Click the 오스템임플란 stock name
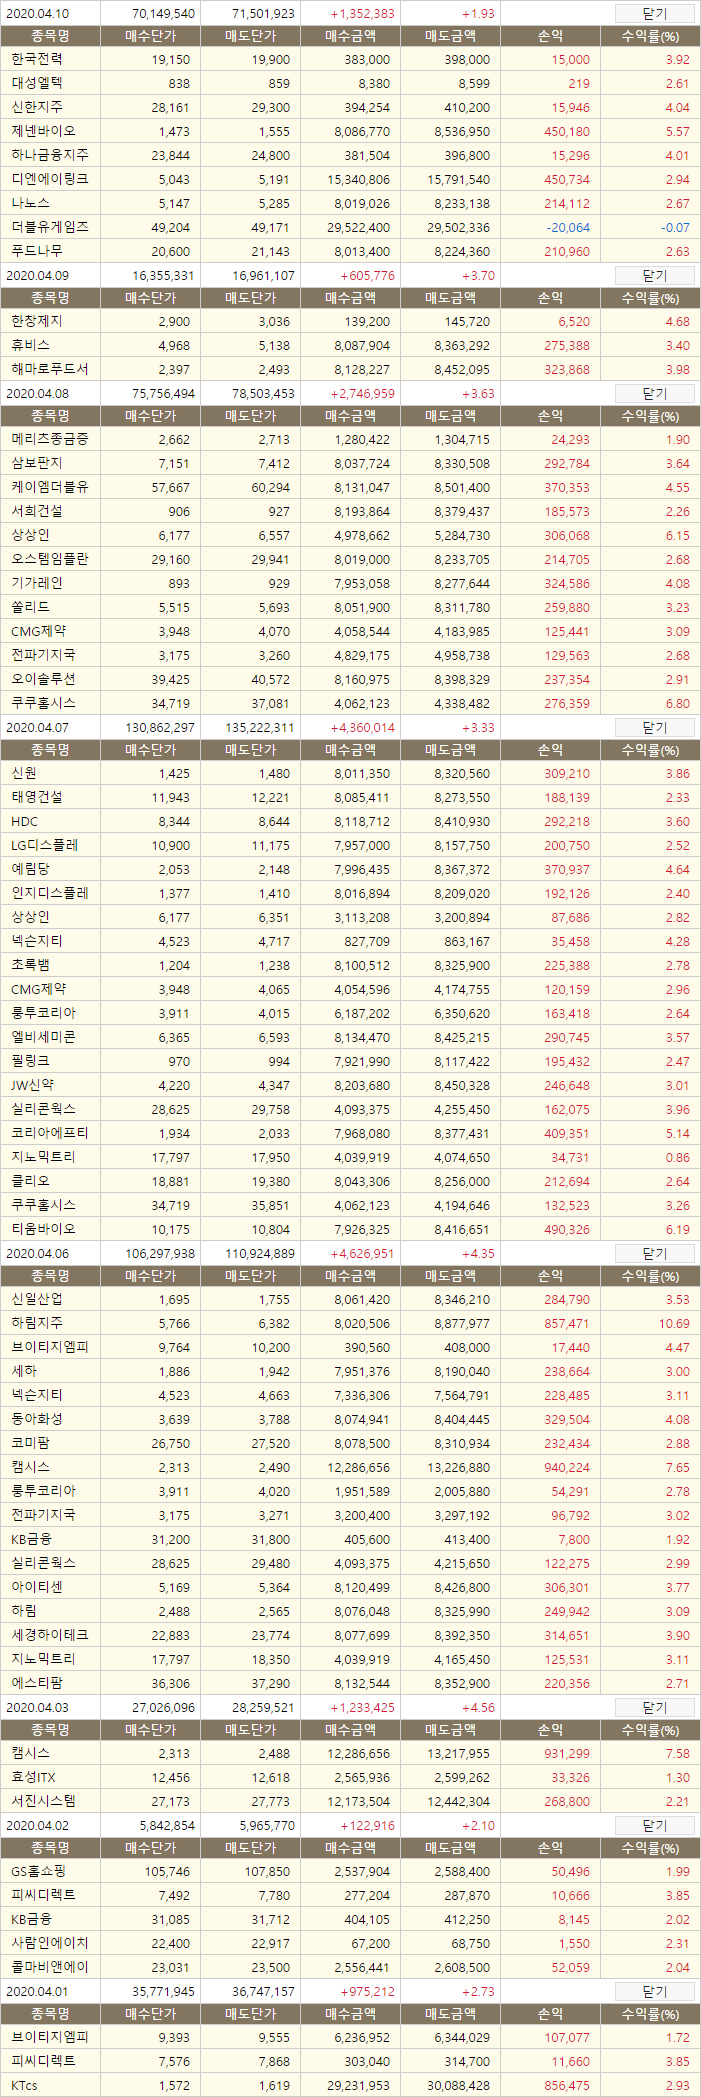 tap(49, 559)
